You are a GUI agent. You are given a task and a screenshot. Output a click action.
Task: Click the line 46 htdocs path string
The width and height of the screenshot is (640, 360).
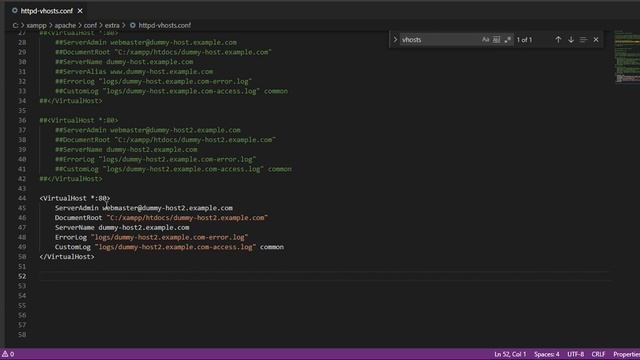point(187,218)
